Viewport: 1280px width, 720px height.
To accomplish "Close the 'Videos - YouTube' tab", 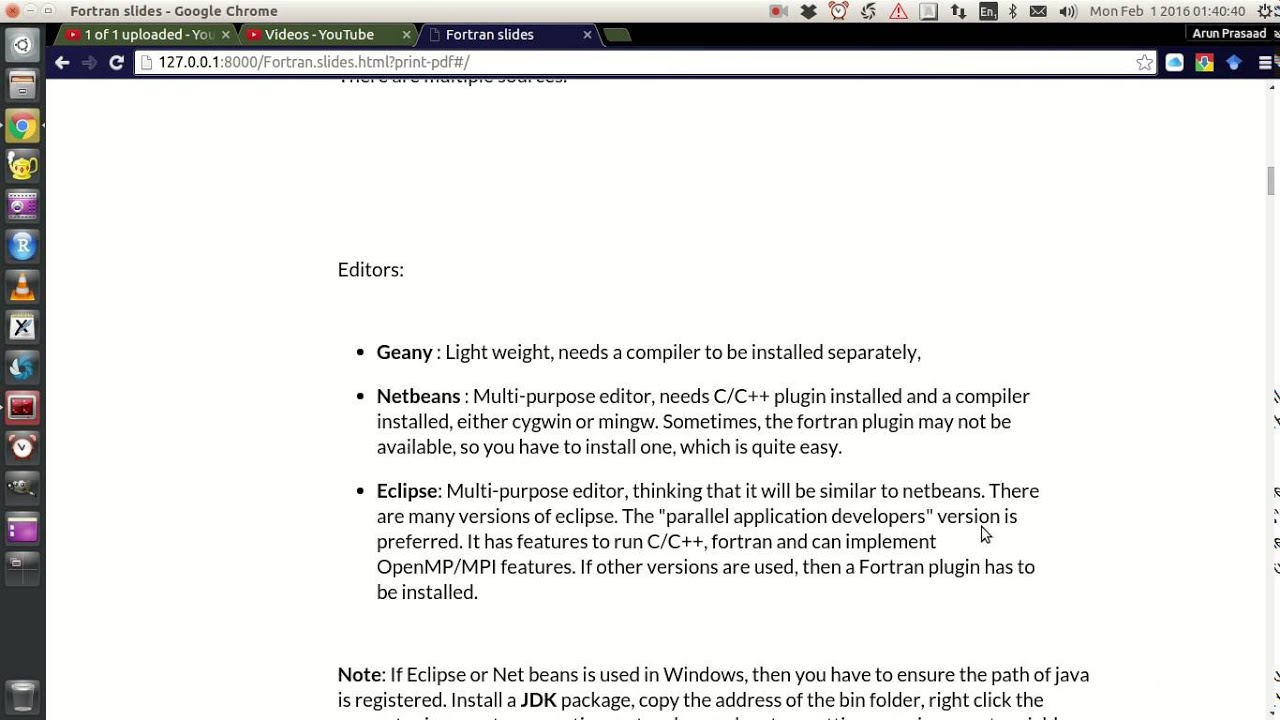I will pyautogui.click(x=406, y=34).
